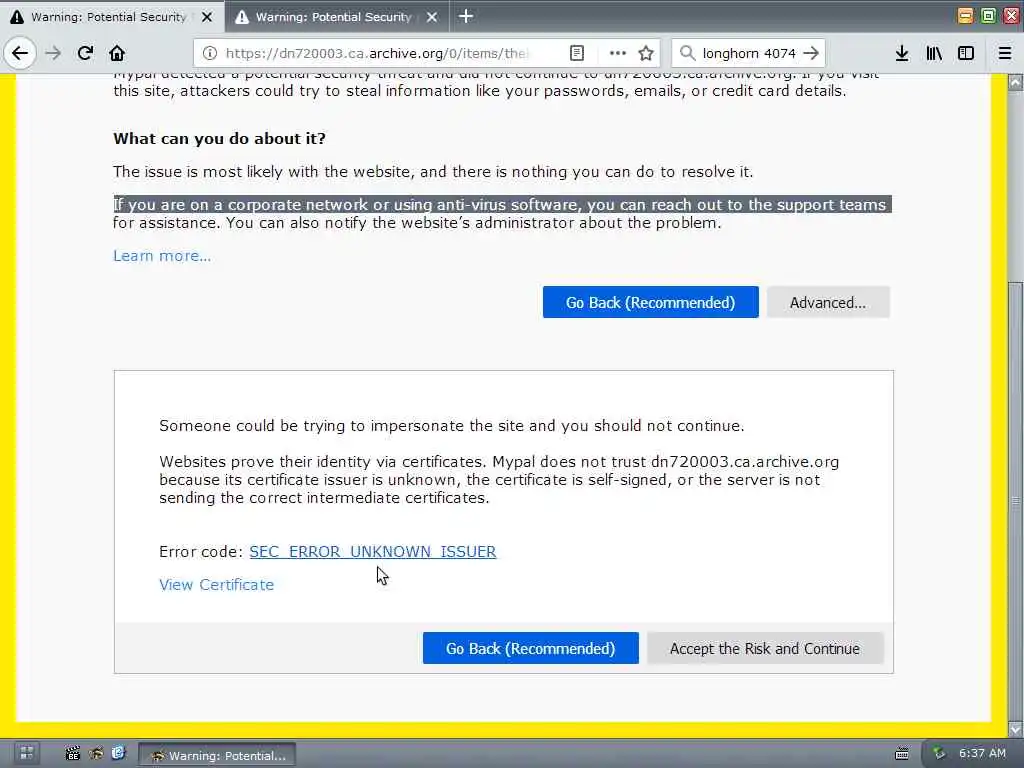Image resolution: width=1024 pixels, height=768 pixels.
Task: Click the 6:37 AM clock
Action: [x=982, y=753]
